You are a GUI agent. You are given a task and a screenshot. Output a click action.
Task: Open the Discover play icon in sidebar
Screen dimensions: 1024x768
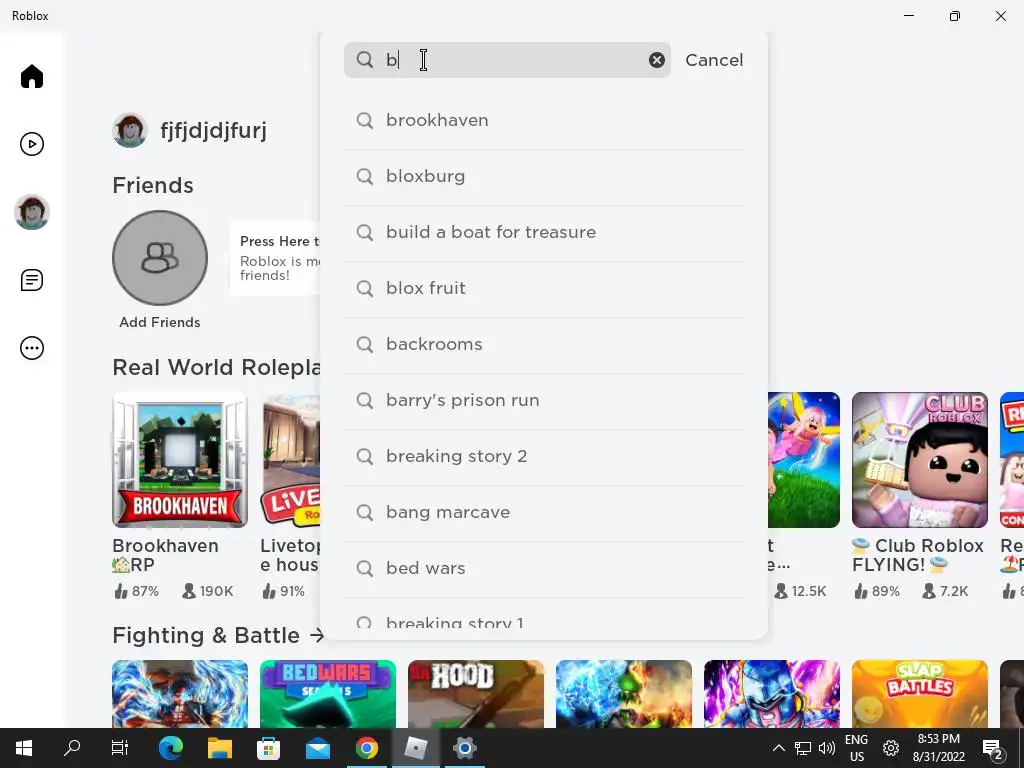coord(31,144)
